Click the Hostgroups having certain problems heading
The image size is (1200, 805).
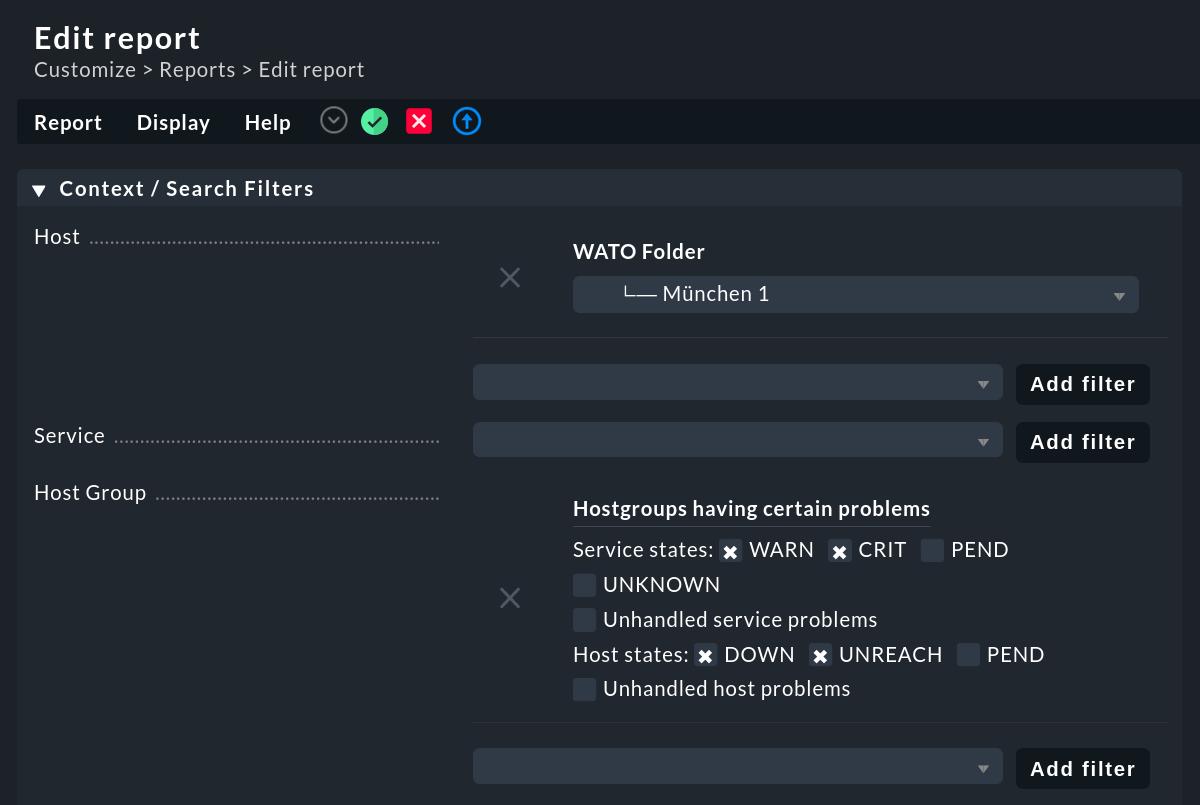tap(751, 508)
